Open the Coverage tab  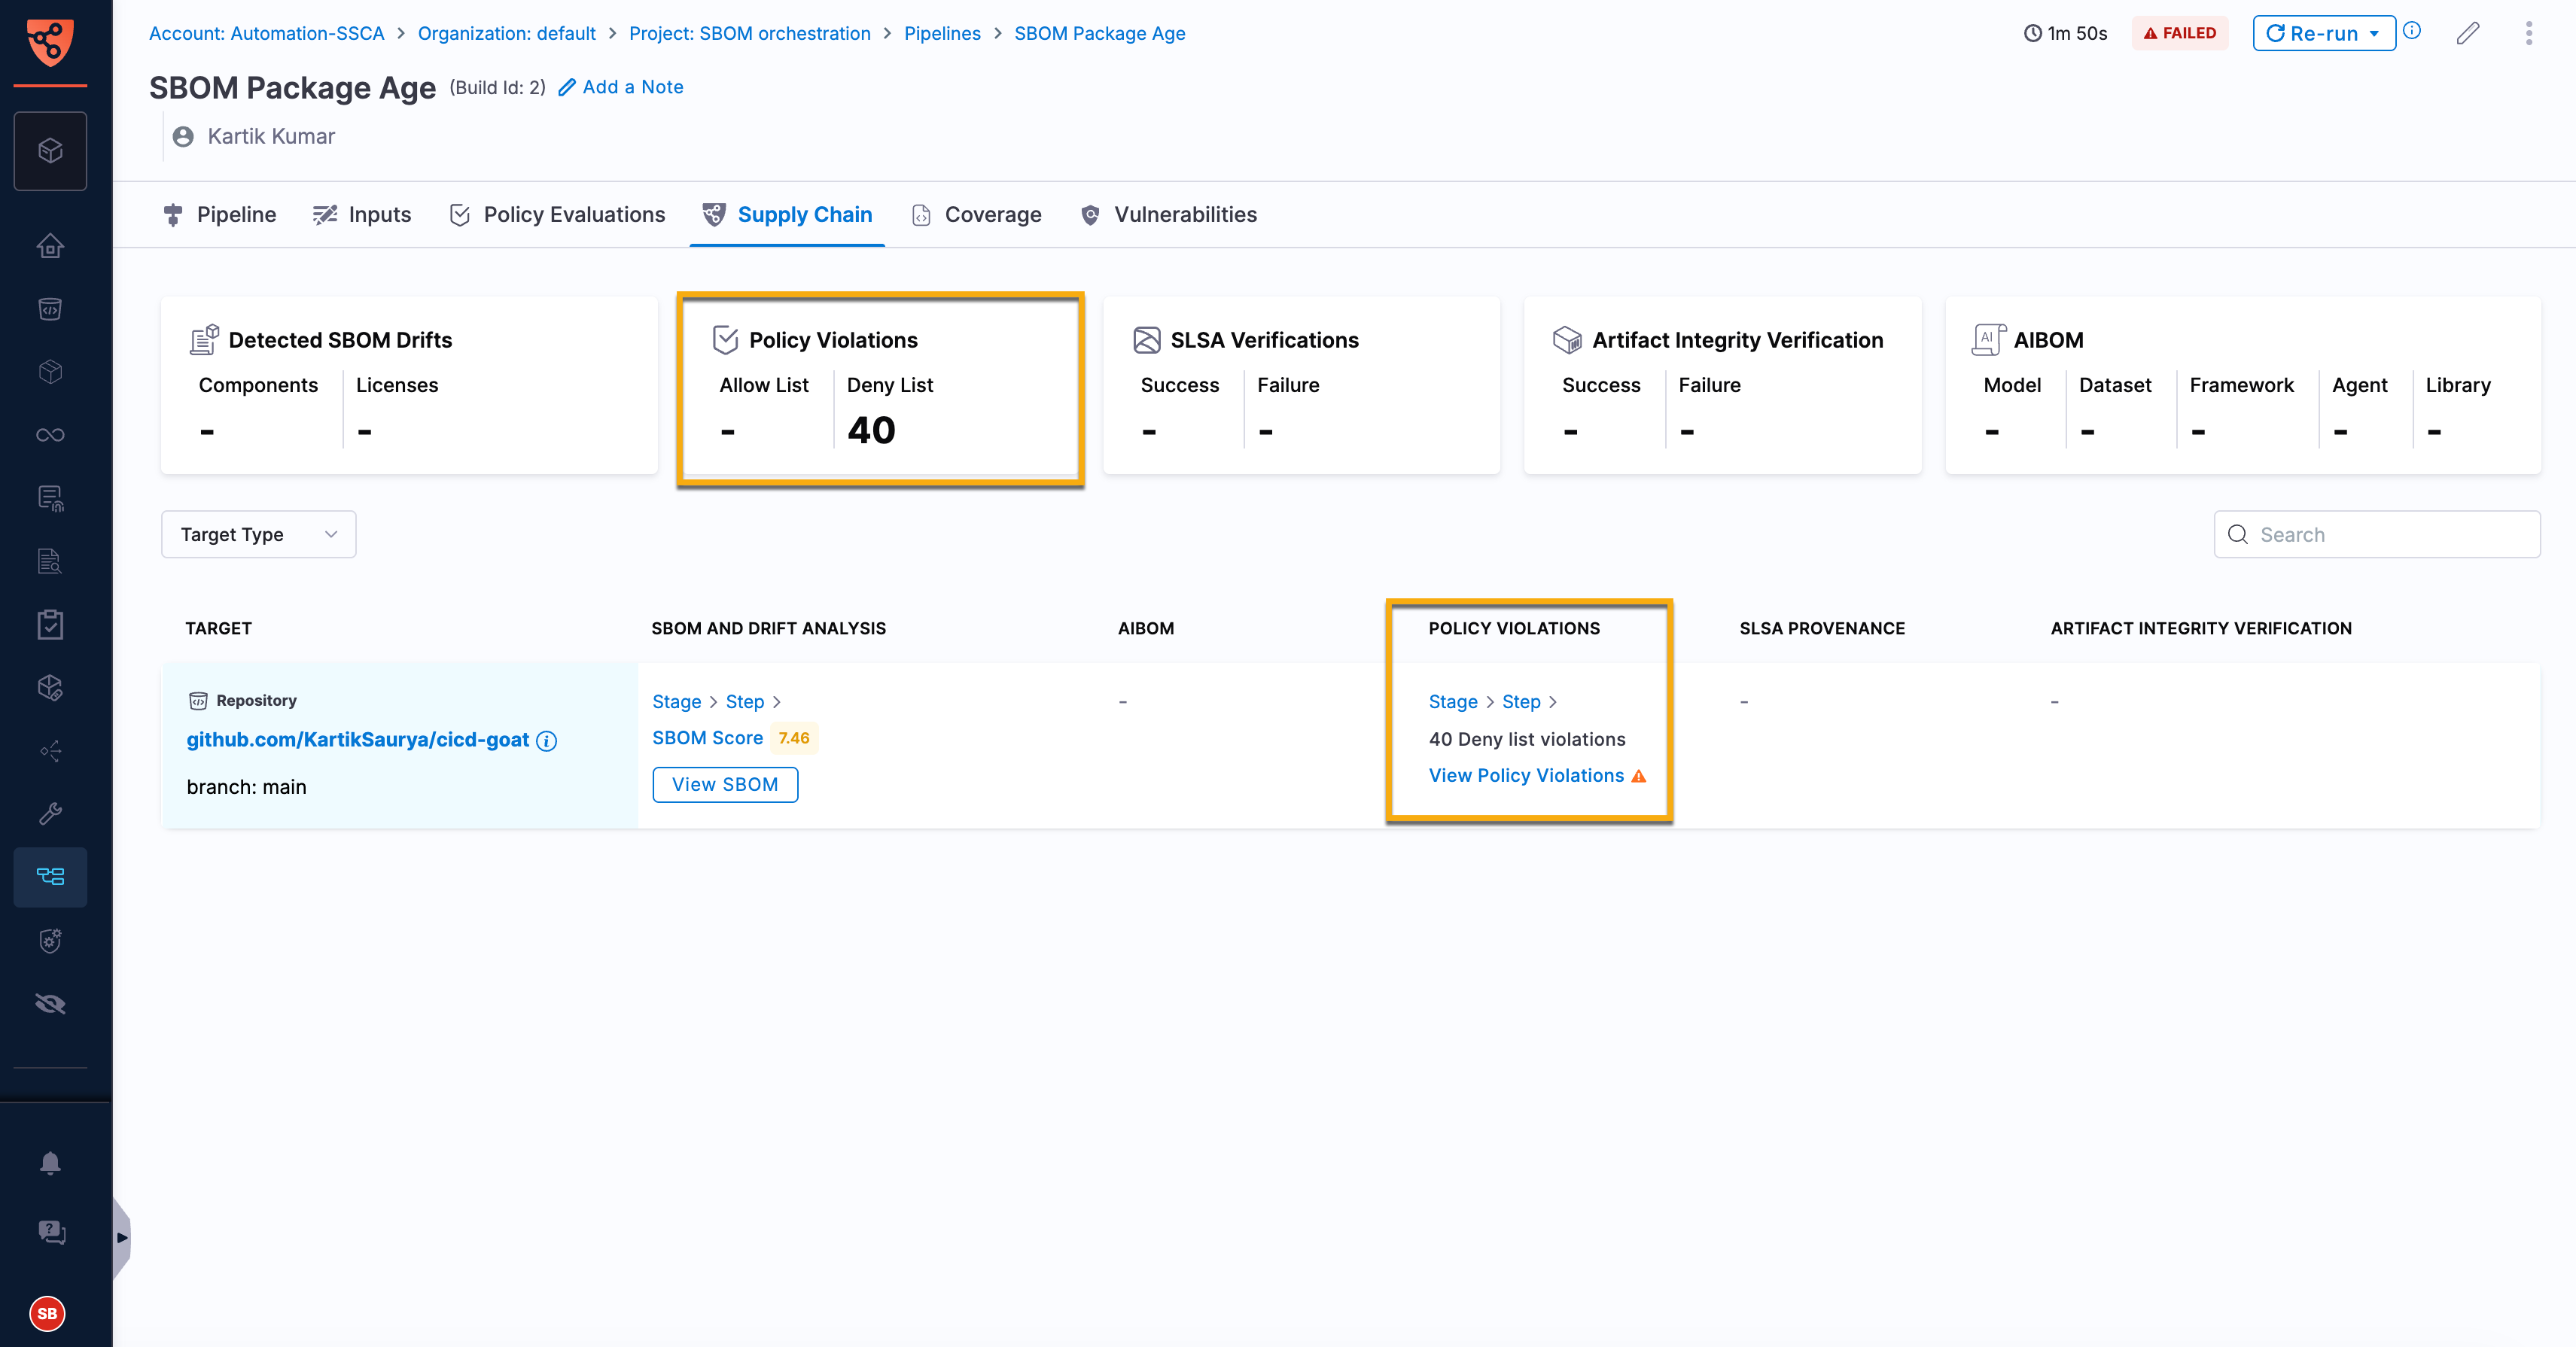(x=977, y=215)
